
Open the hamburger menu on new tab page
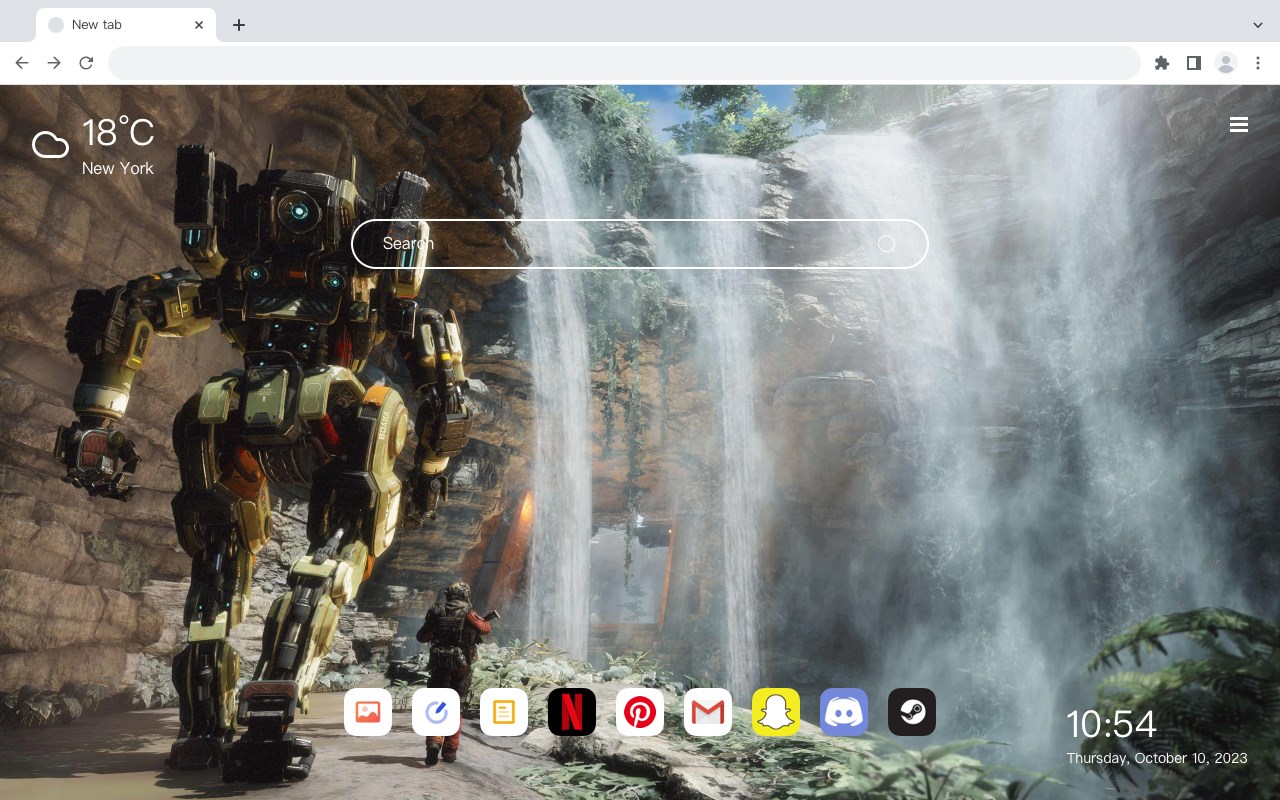pyautogui.click(x=1239, y=125)
